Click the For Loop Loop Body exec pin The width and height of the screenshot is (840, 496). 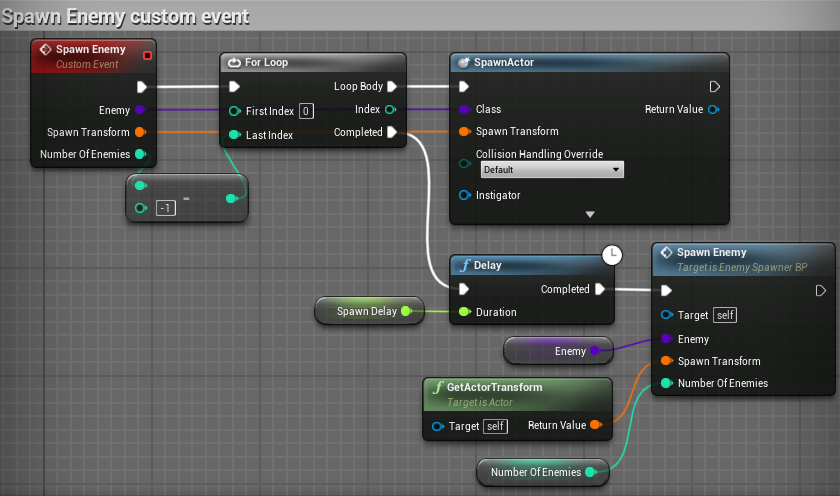[392, 87]
